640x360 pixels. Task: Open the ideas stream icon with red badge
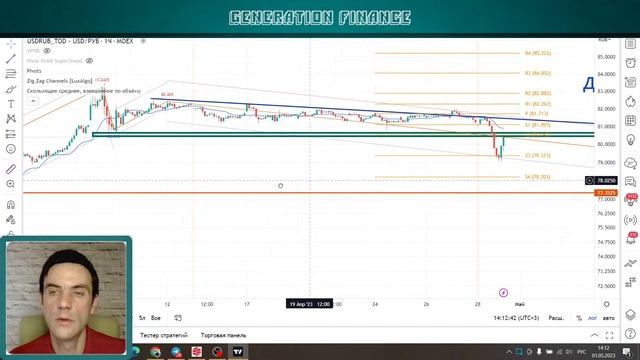631,200
